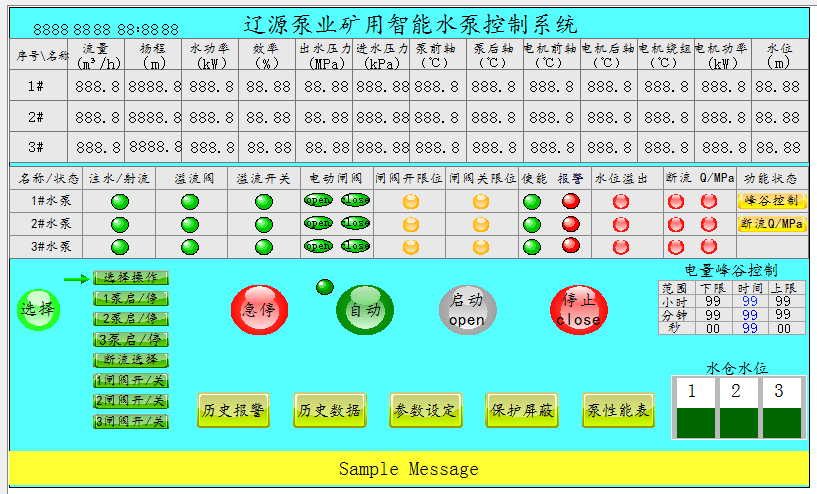Click the green 自动 auto mode button
817x494 pixels.
point(365,309)
